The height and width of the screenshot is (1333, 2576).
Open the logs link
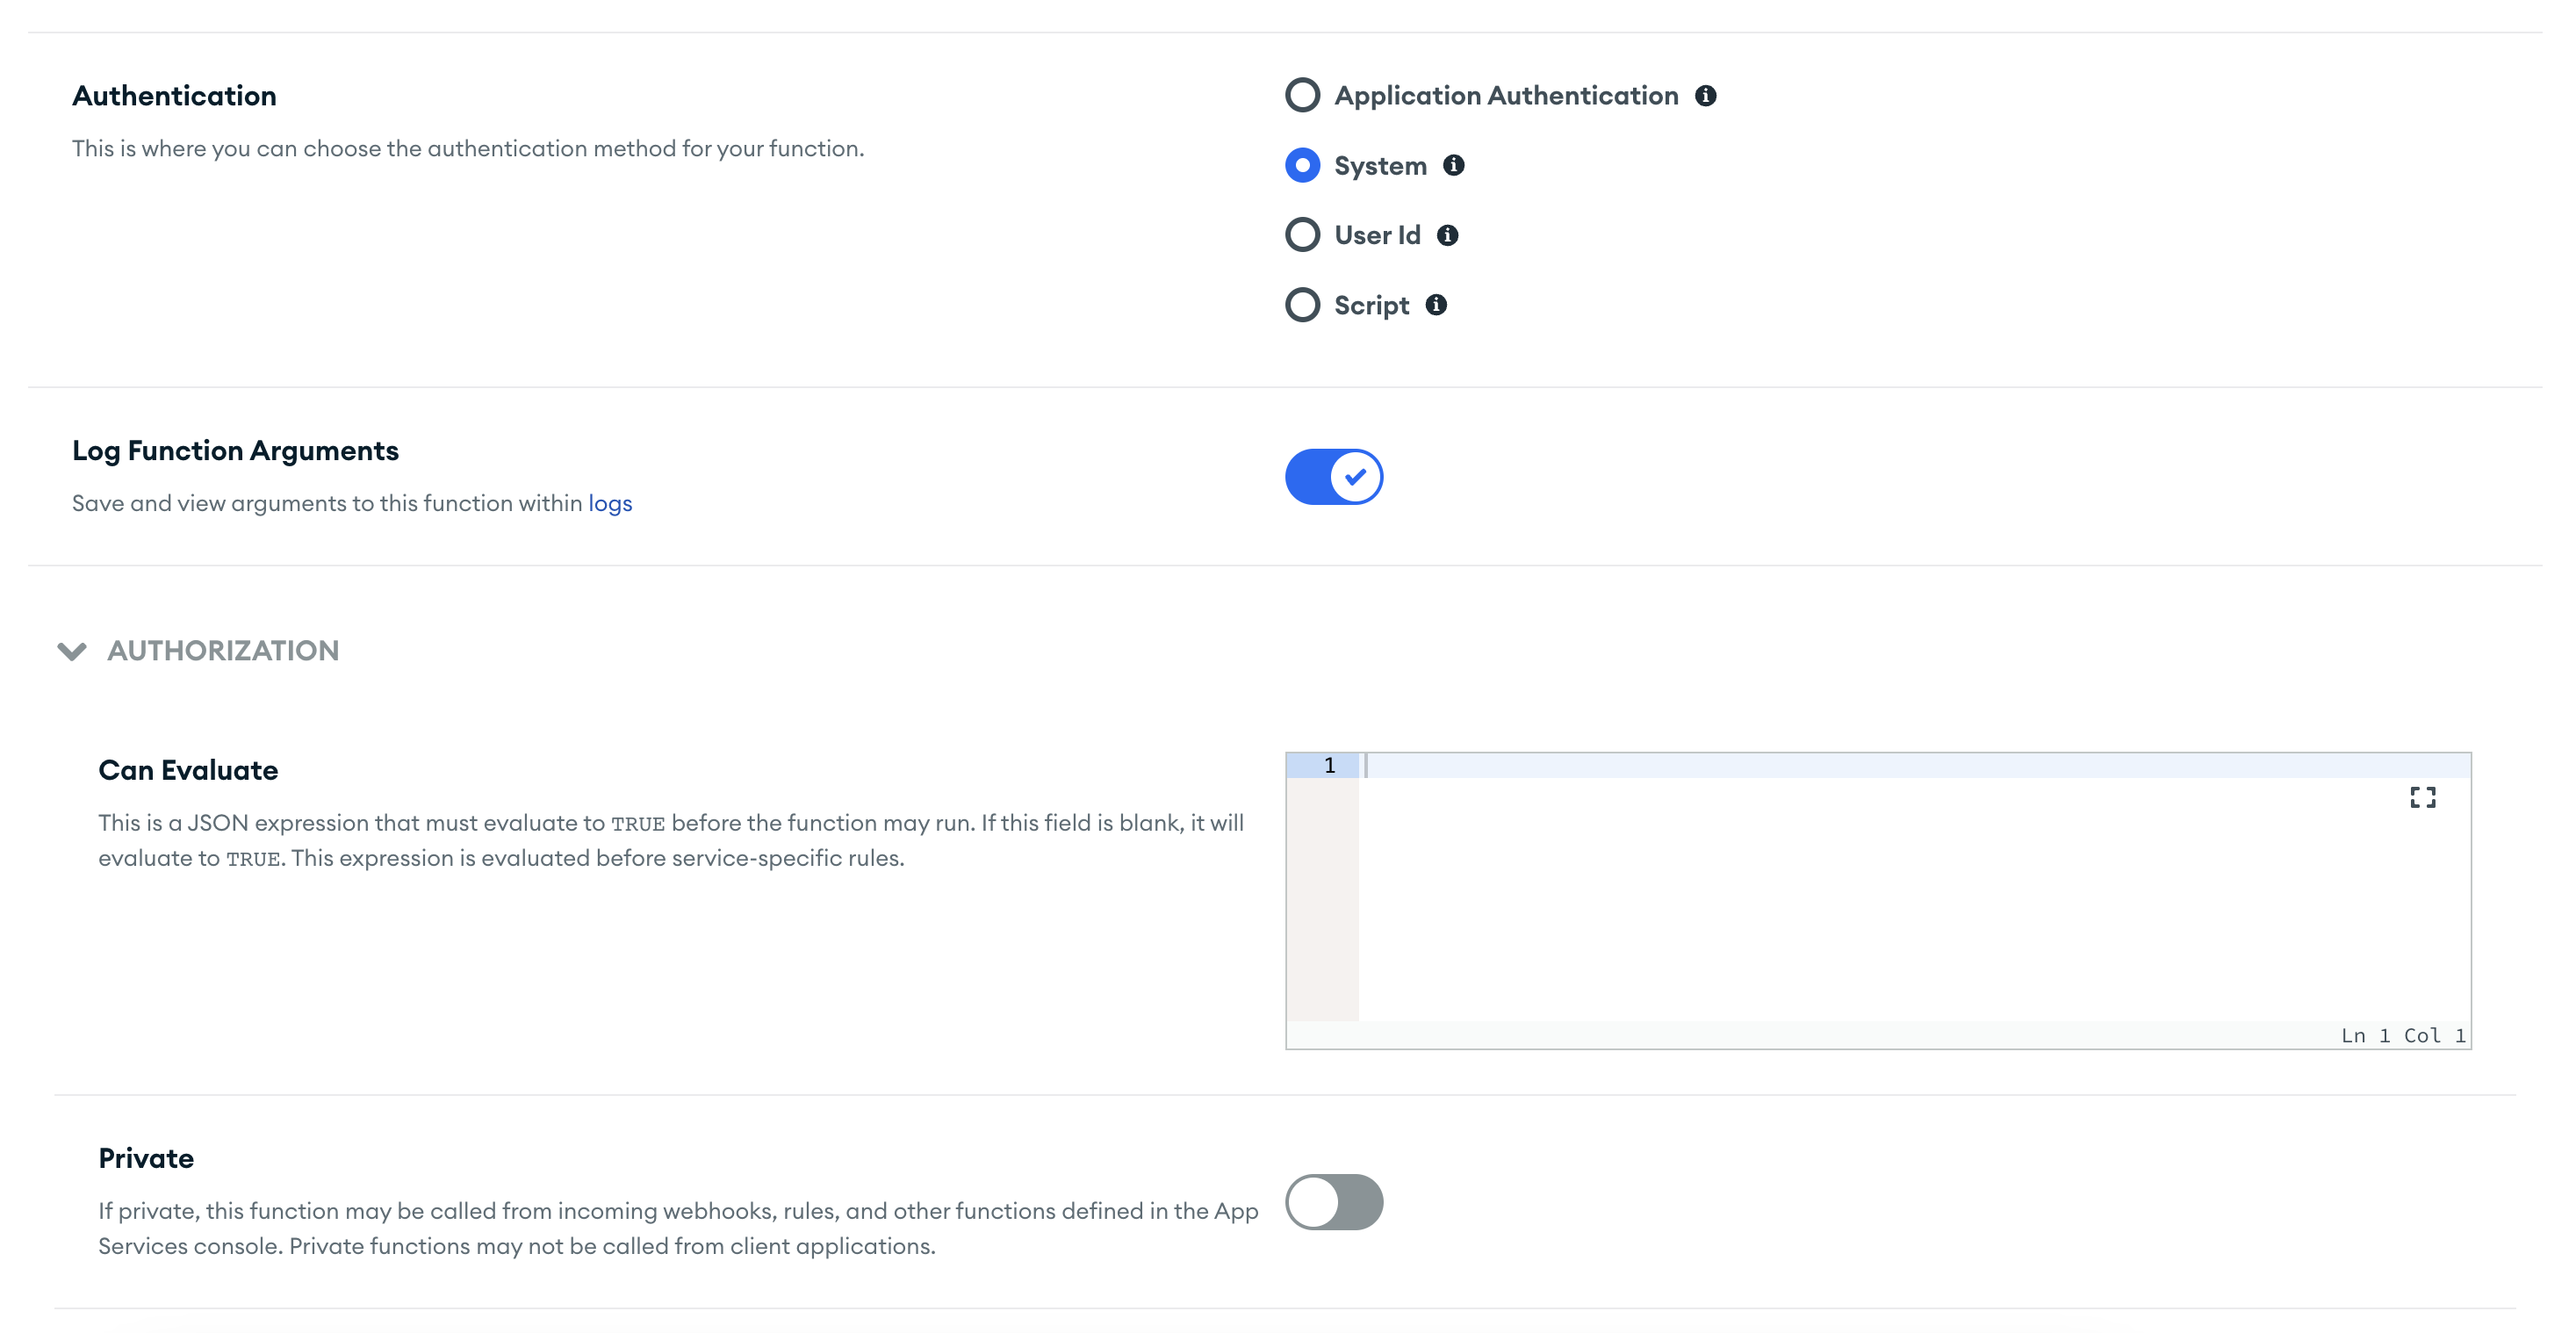(610, 503)
